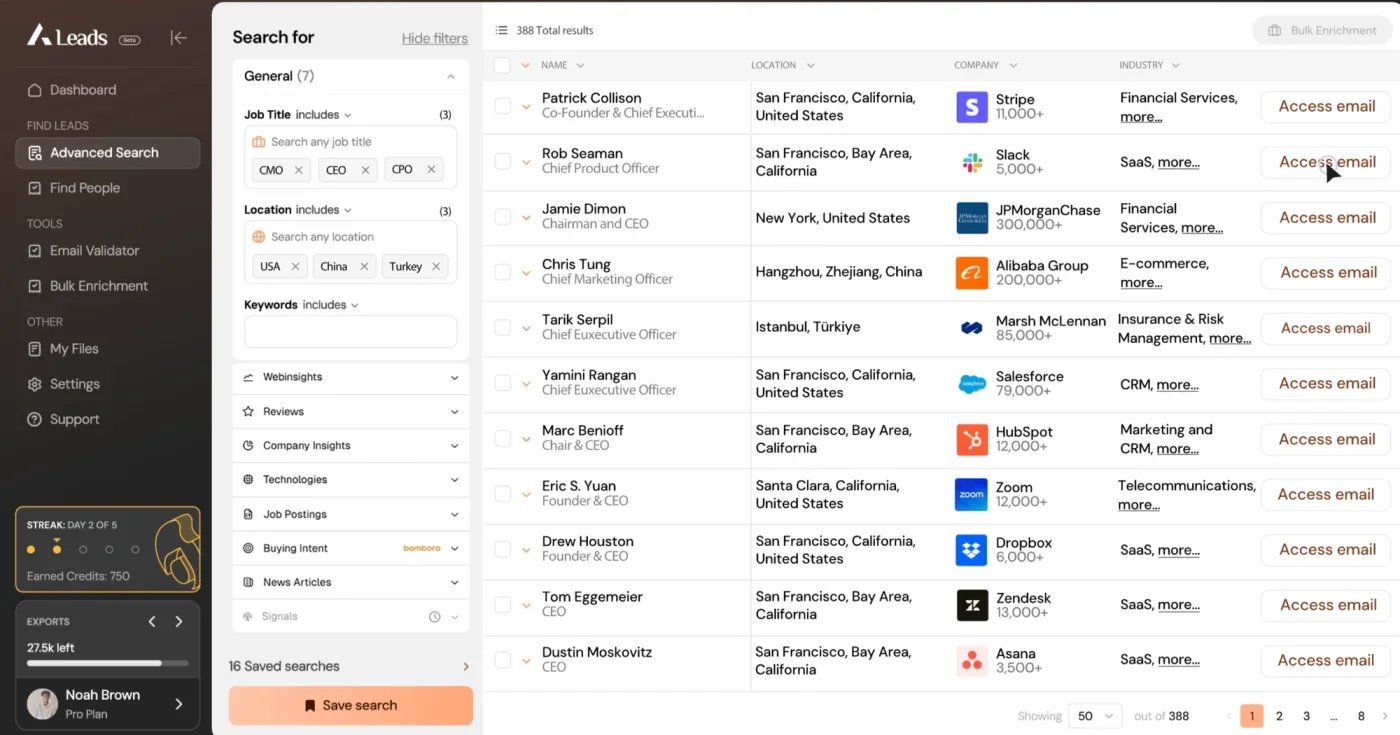
Task: Remove the CMO job title tag
Action: click(298, 170)
